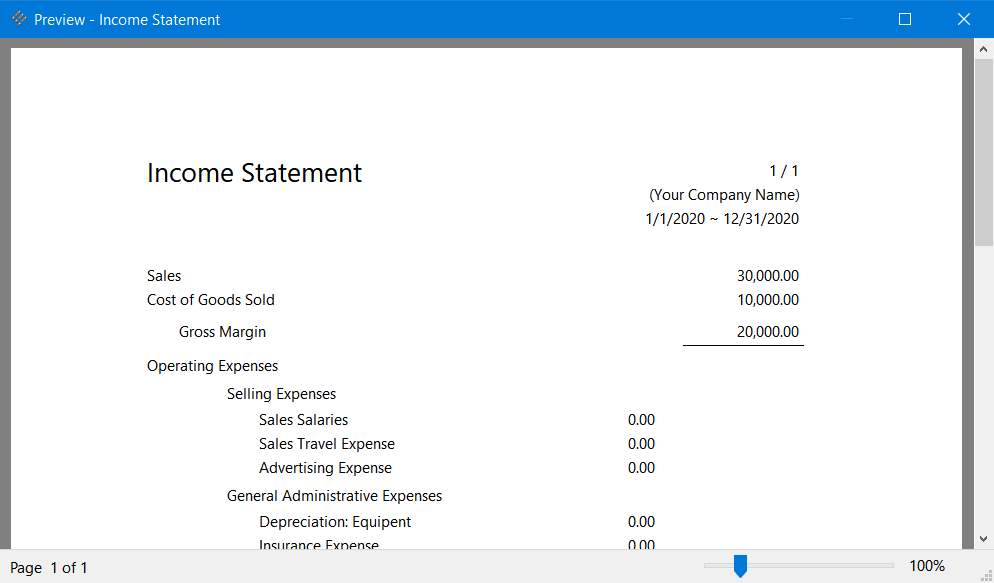This screenshot has width=994, height=583.
Task: Click the (Your Company Name) text
Action: [x=724, y=195]
